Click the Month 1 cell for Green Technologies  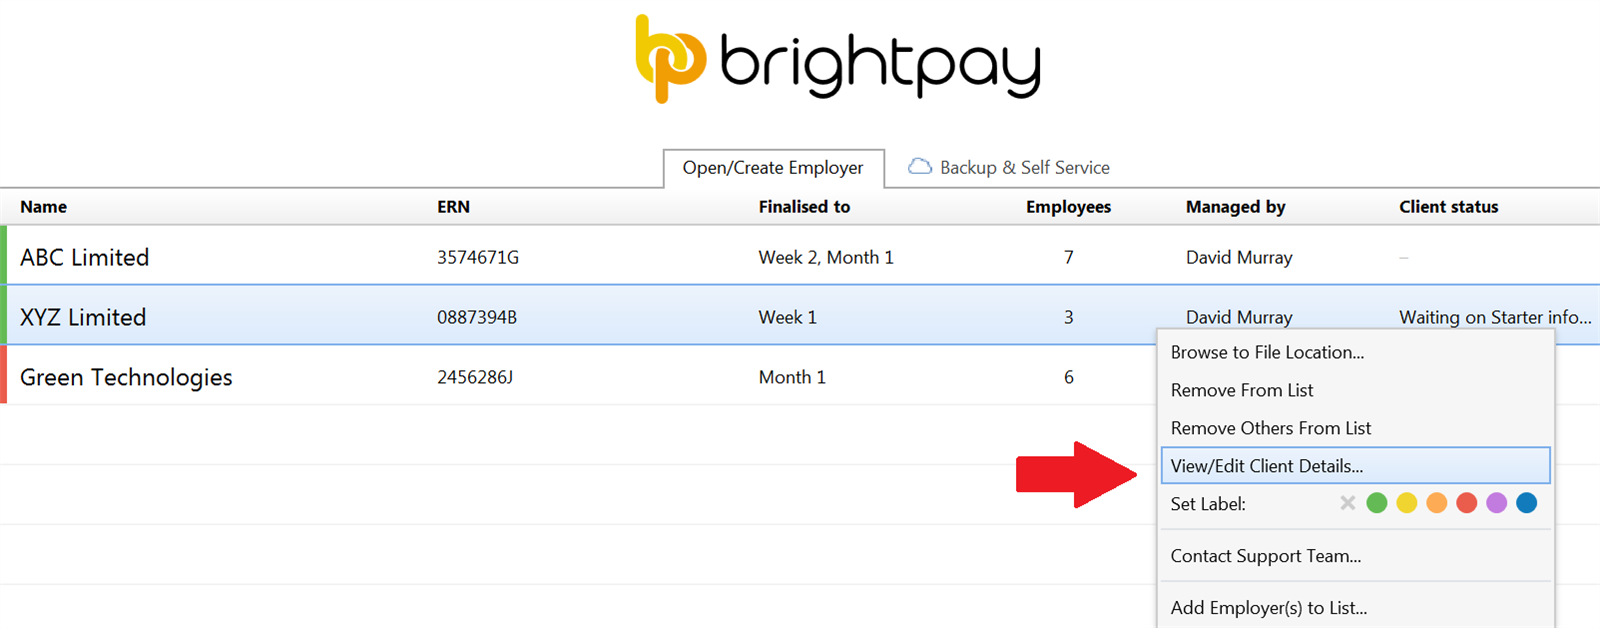tap(792, 377)
